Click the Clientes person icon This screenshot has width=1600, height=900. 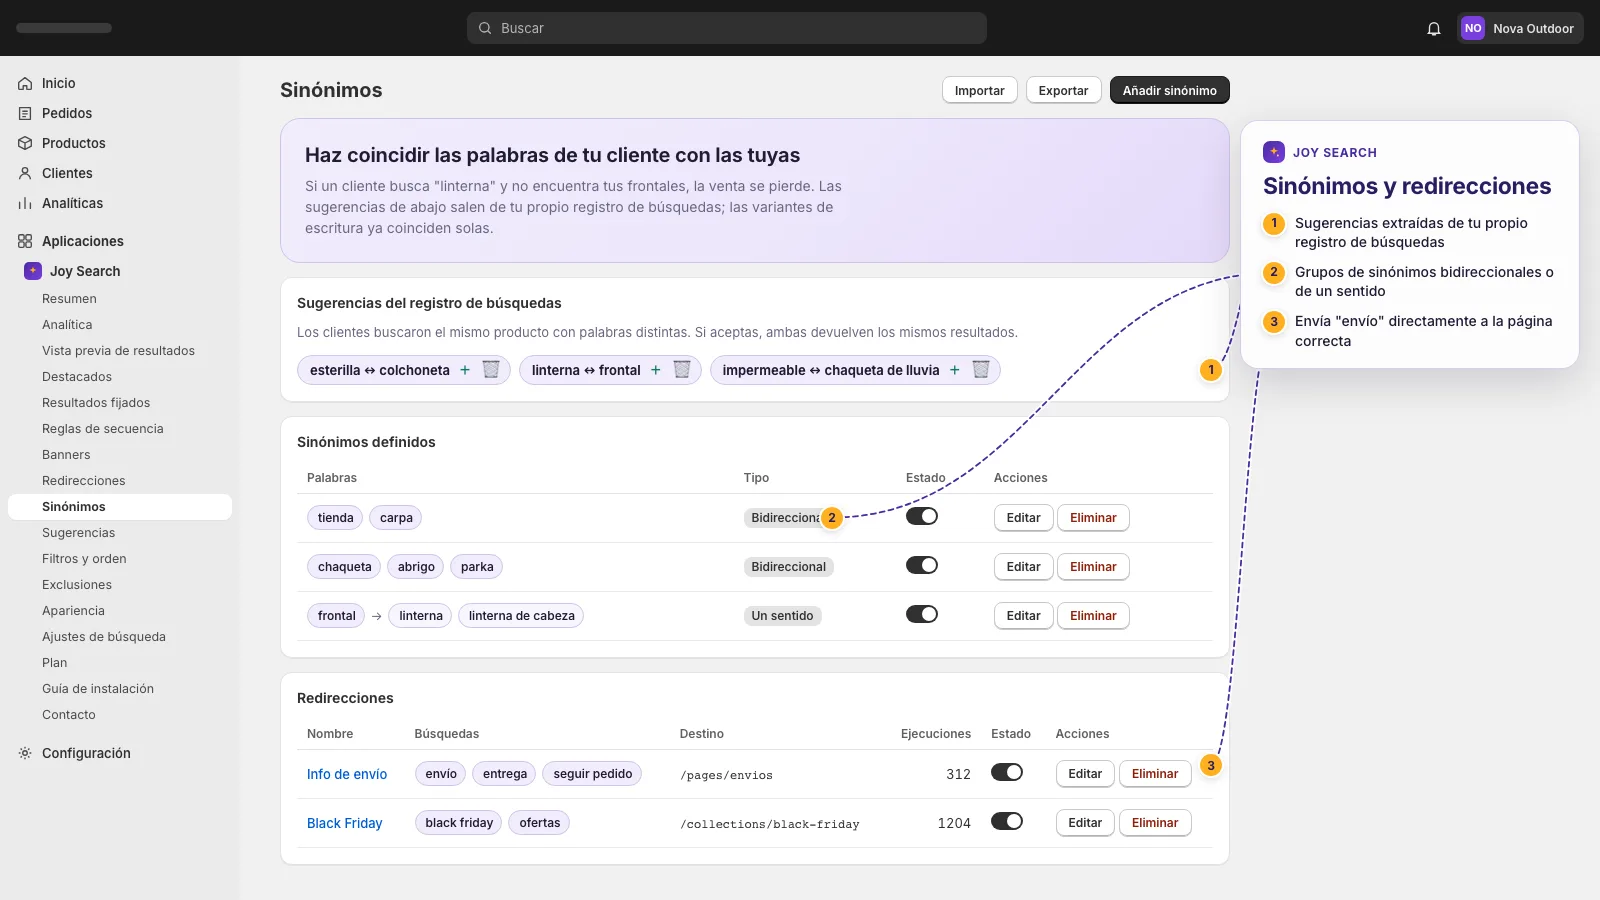[x=25, y=174]
